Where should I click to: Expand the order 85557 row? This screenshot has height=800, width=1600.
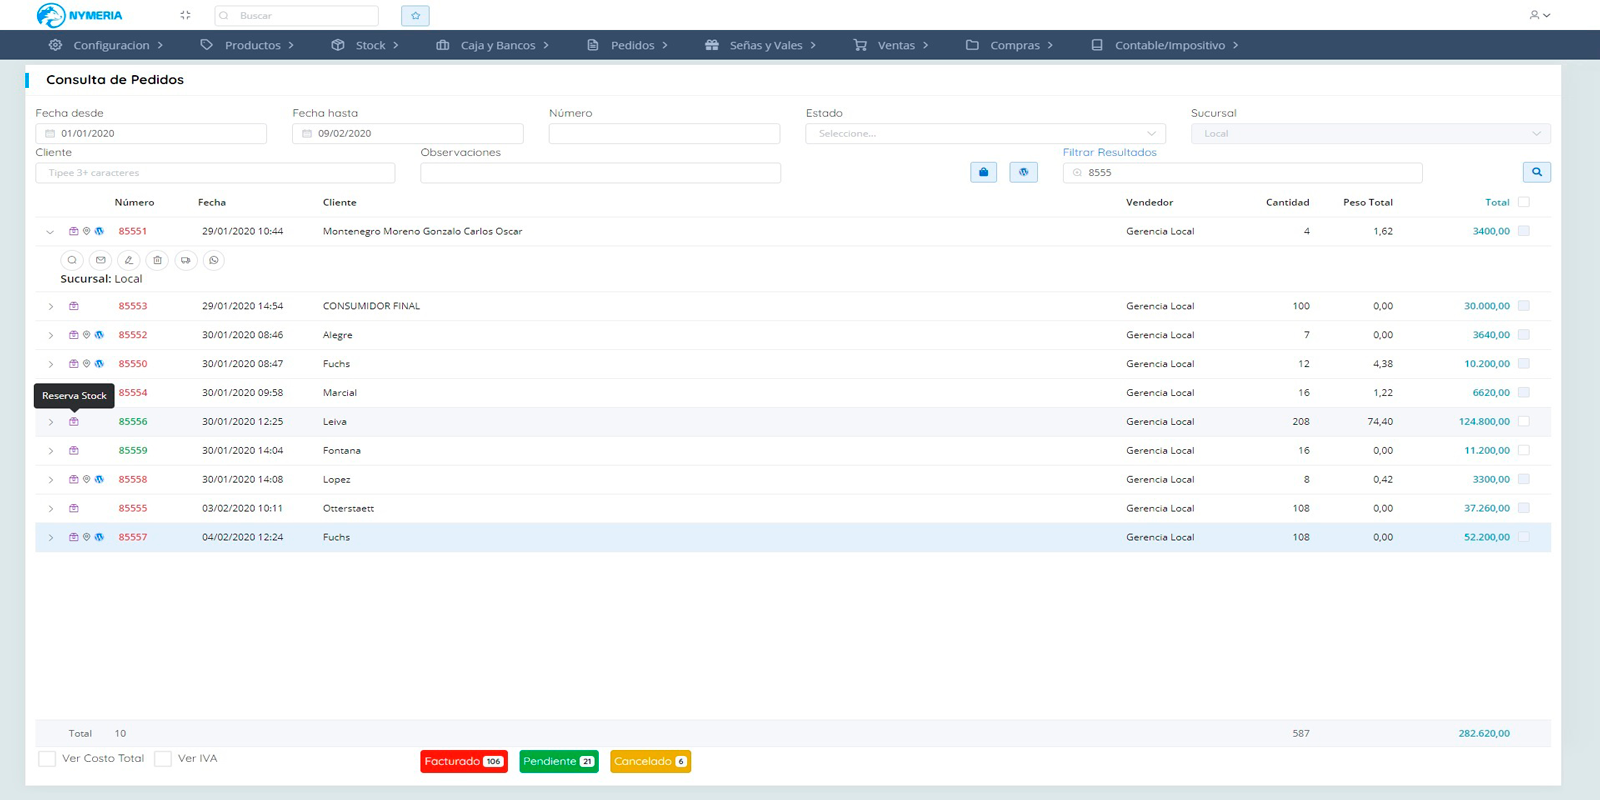coord(51,538)
